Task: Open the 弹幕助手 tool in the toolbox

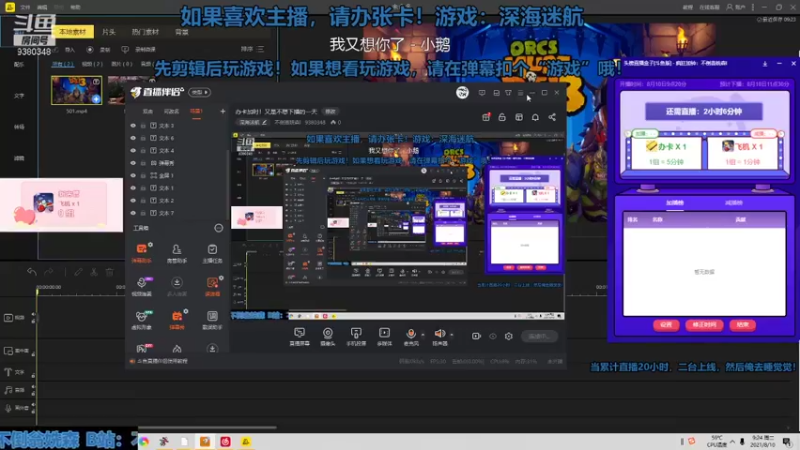Action: point(142,252)
